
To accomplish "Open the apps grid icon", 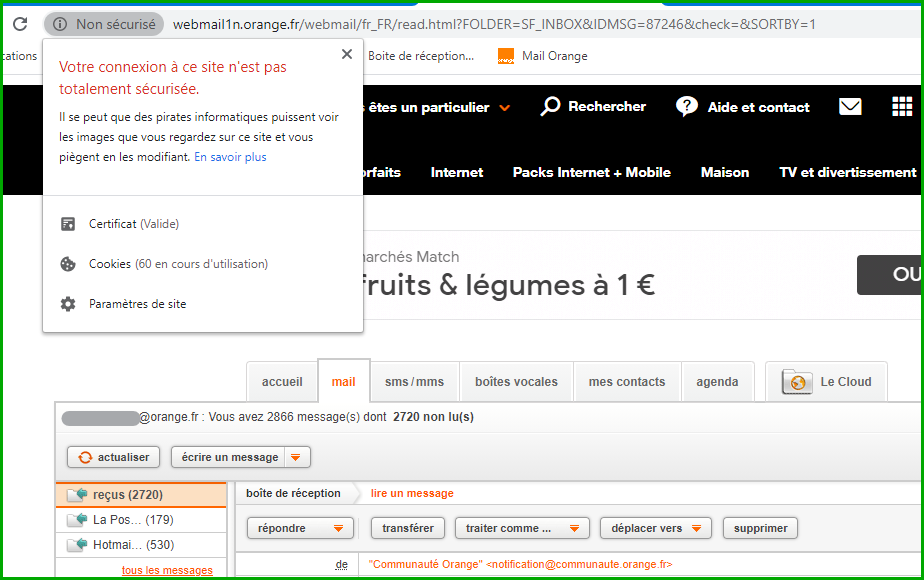I will [902, 107].
